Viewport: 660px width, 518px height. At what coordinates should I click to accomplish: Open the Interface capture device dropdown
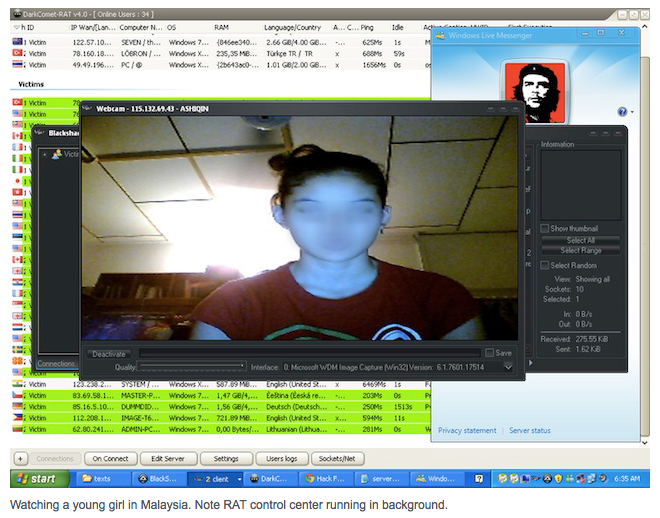coord(508,367)
